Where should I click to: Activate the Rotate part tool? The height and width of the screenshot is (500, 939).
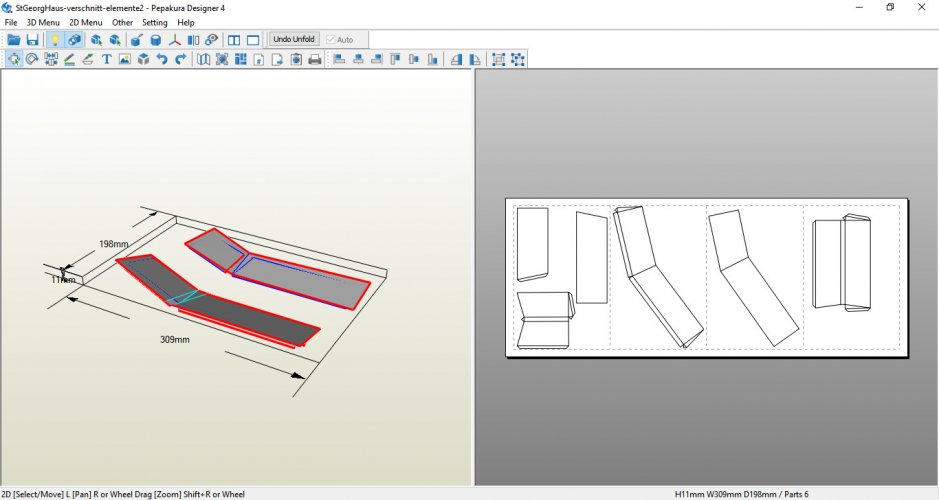[x=32, y=59]
